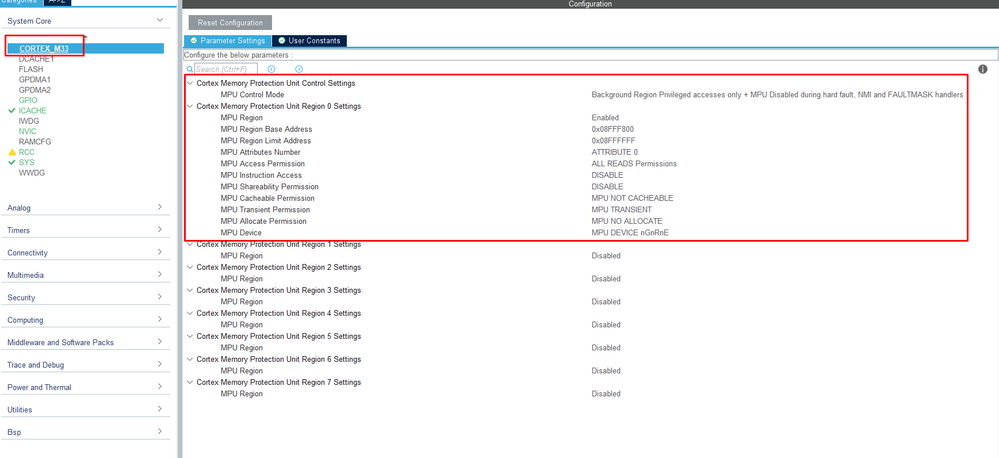Expand the Analog category
The image size is (999, 458).
(x=160, y=208)
